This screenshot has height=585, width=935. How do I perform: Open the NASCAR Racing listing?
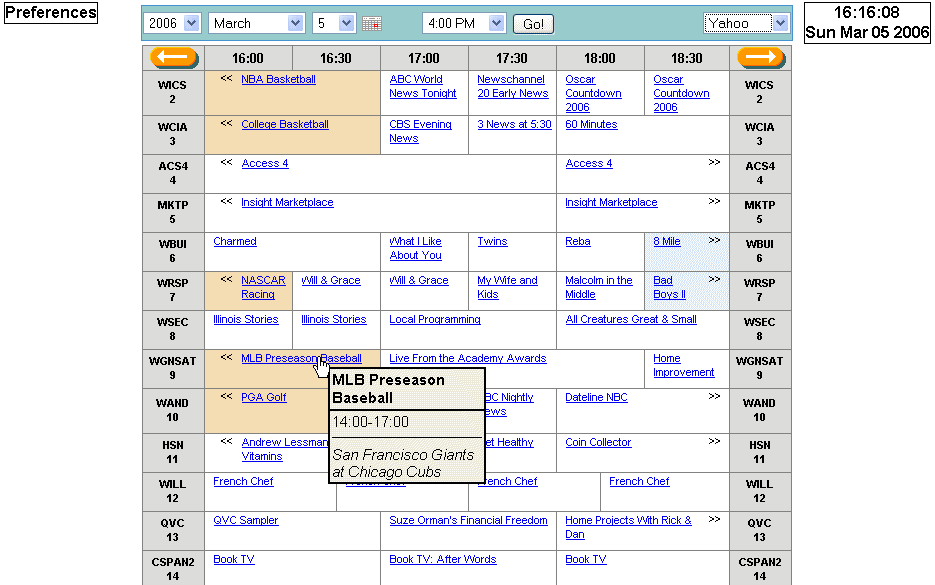point(263,287)
